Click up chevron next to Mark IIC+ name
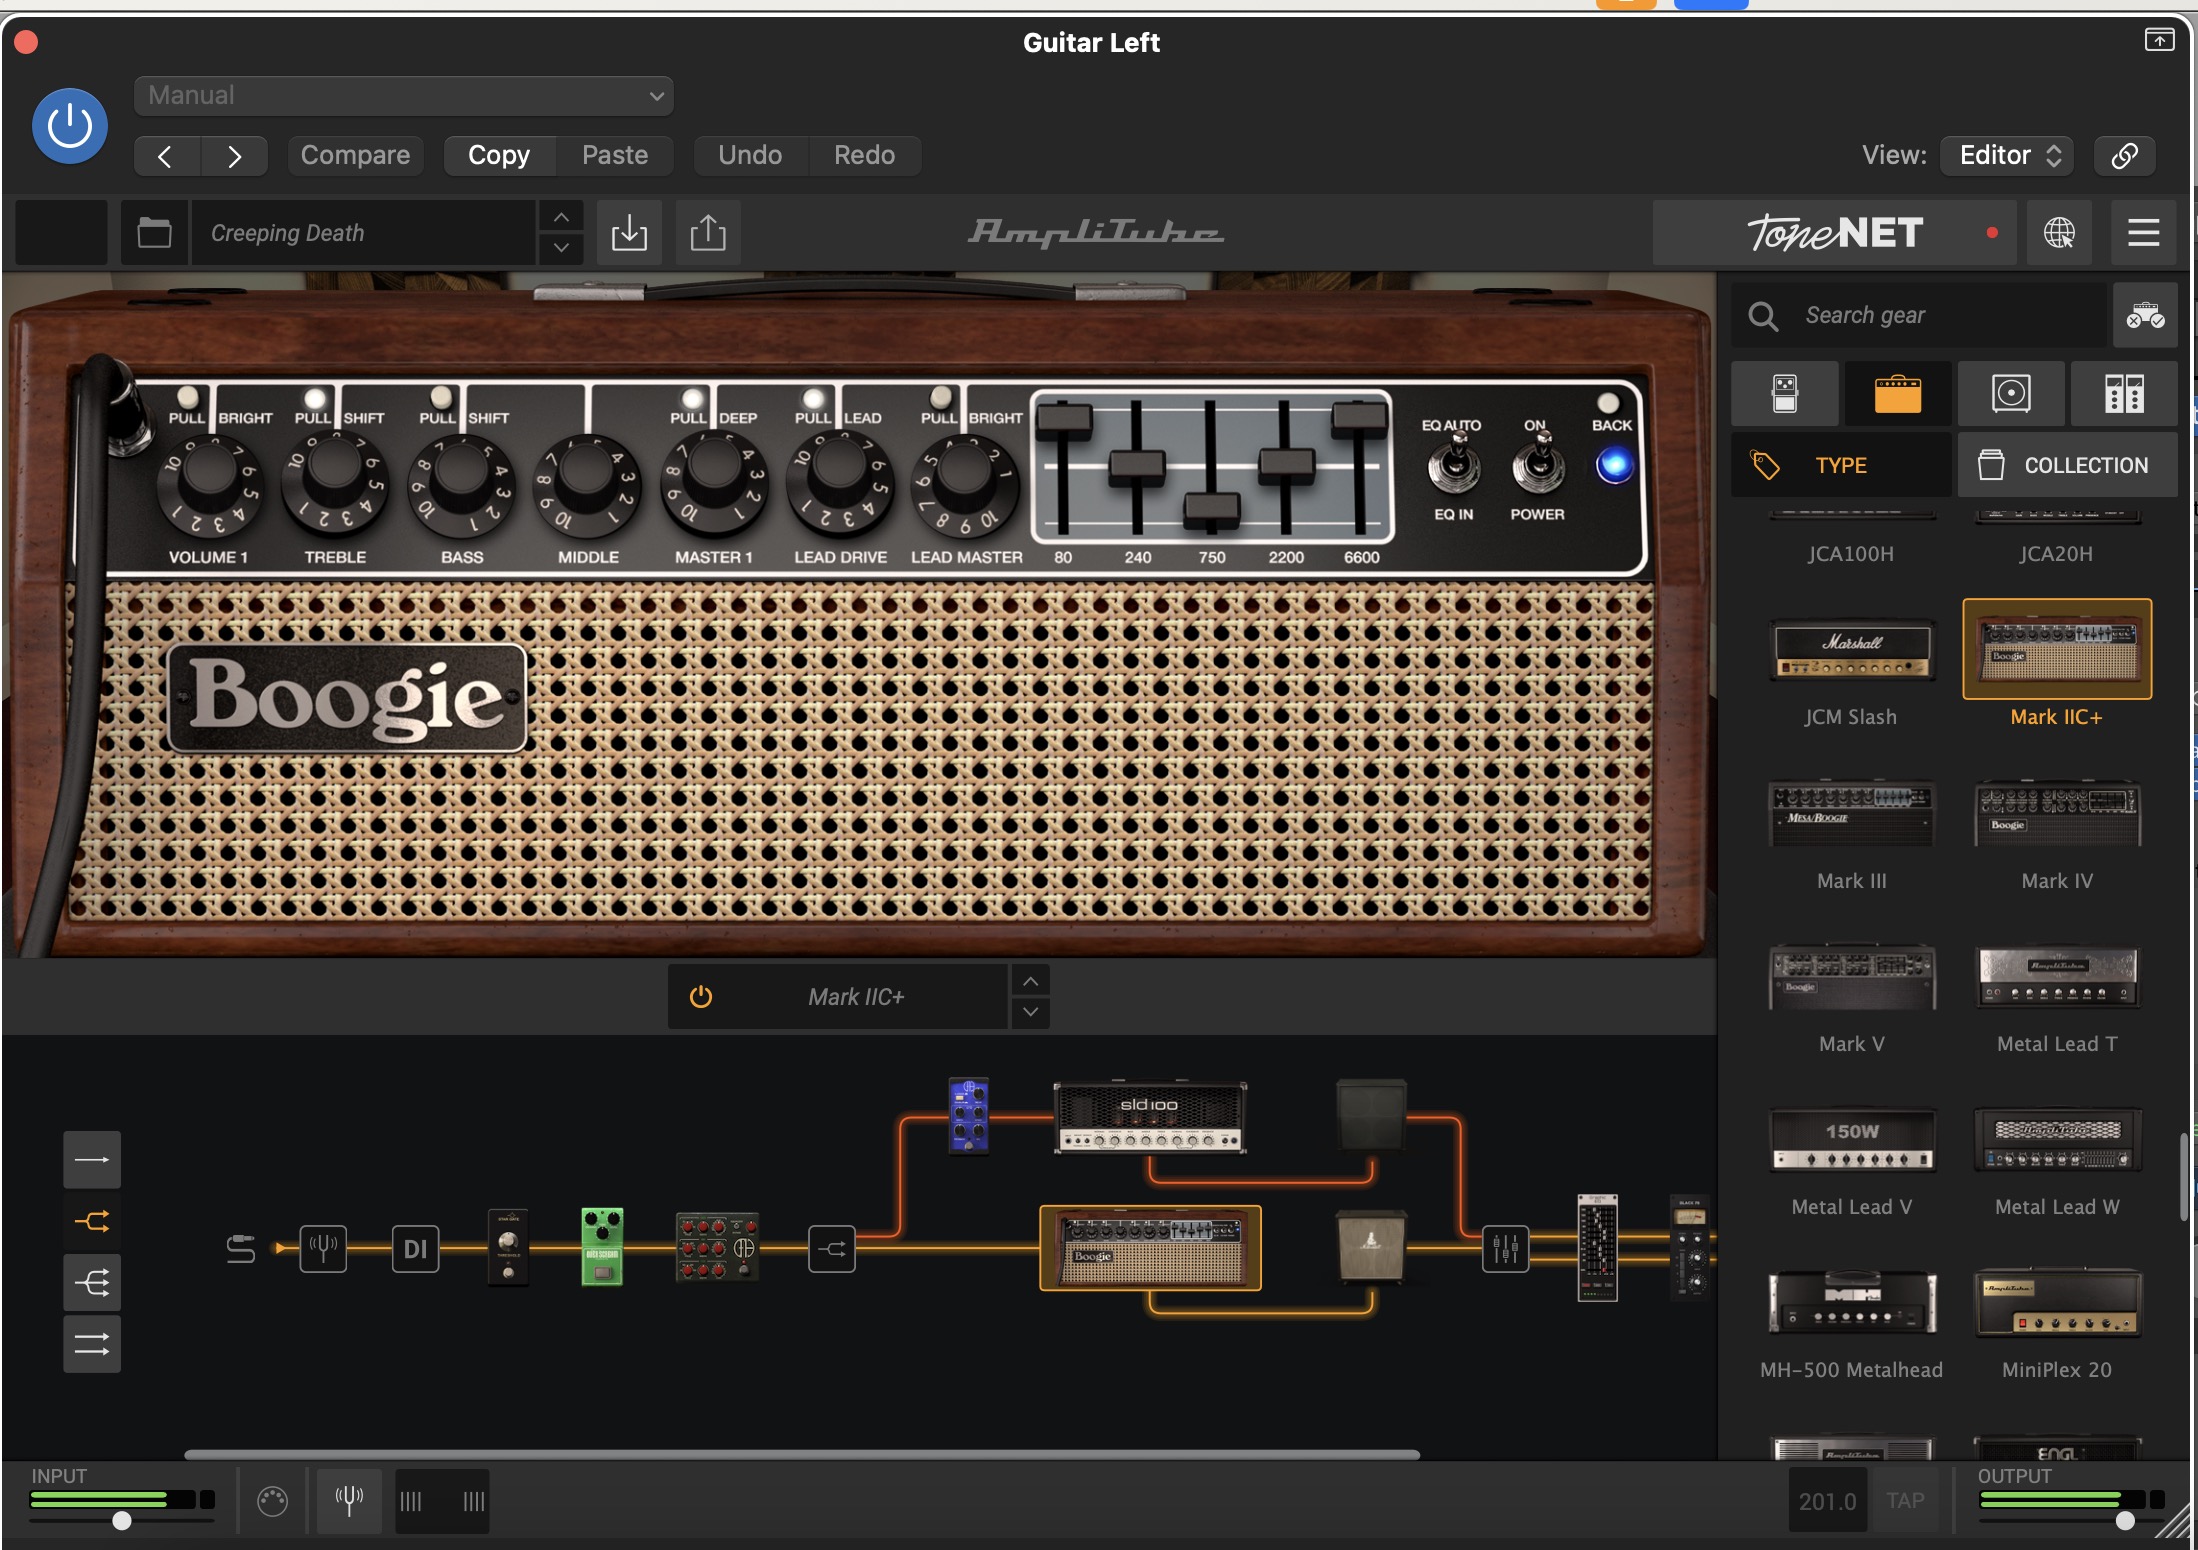The image size is (2198, 1550). pyautogui.click(x=1030, y=981)
